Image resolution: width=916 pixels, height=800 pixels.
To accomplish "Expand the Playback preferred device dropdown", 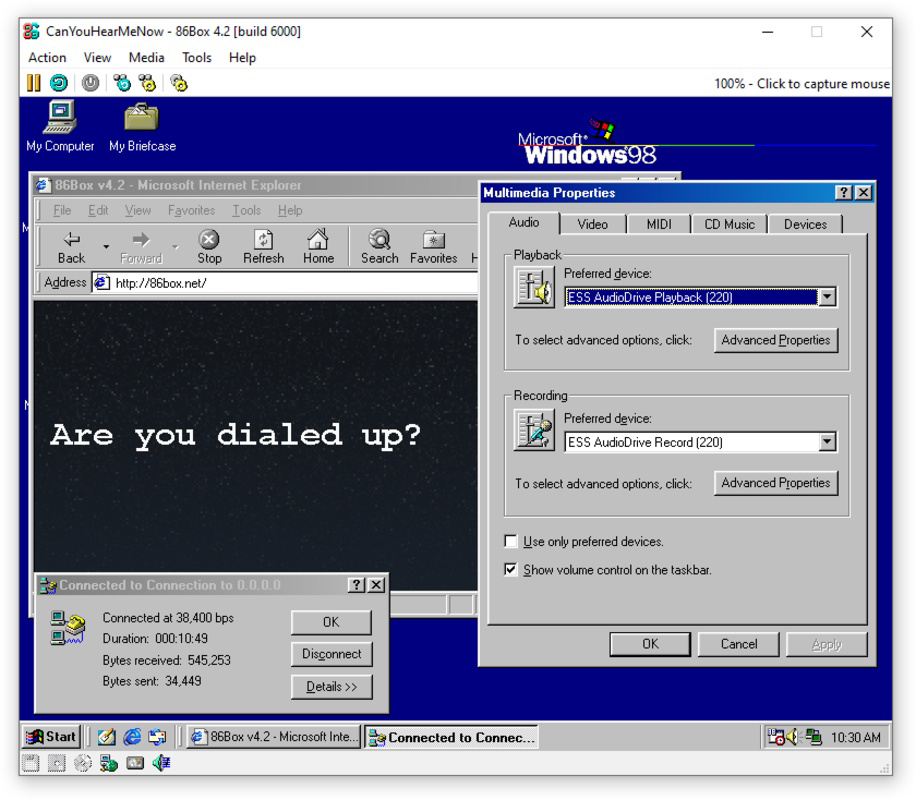I will (x=827, y=297).
